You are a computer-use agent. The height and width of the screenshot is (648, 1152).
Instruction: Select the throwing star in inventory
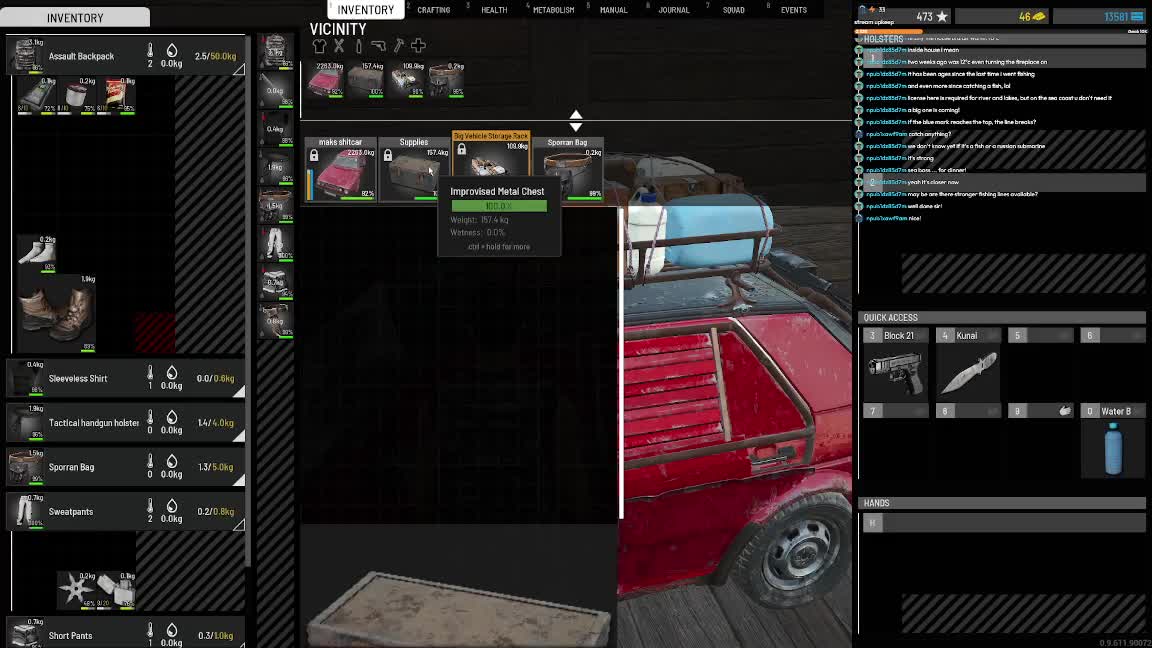pos(75,590)
